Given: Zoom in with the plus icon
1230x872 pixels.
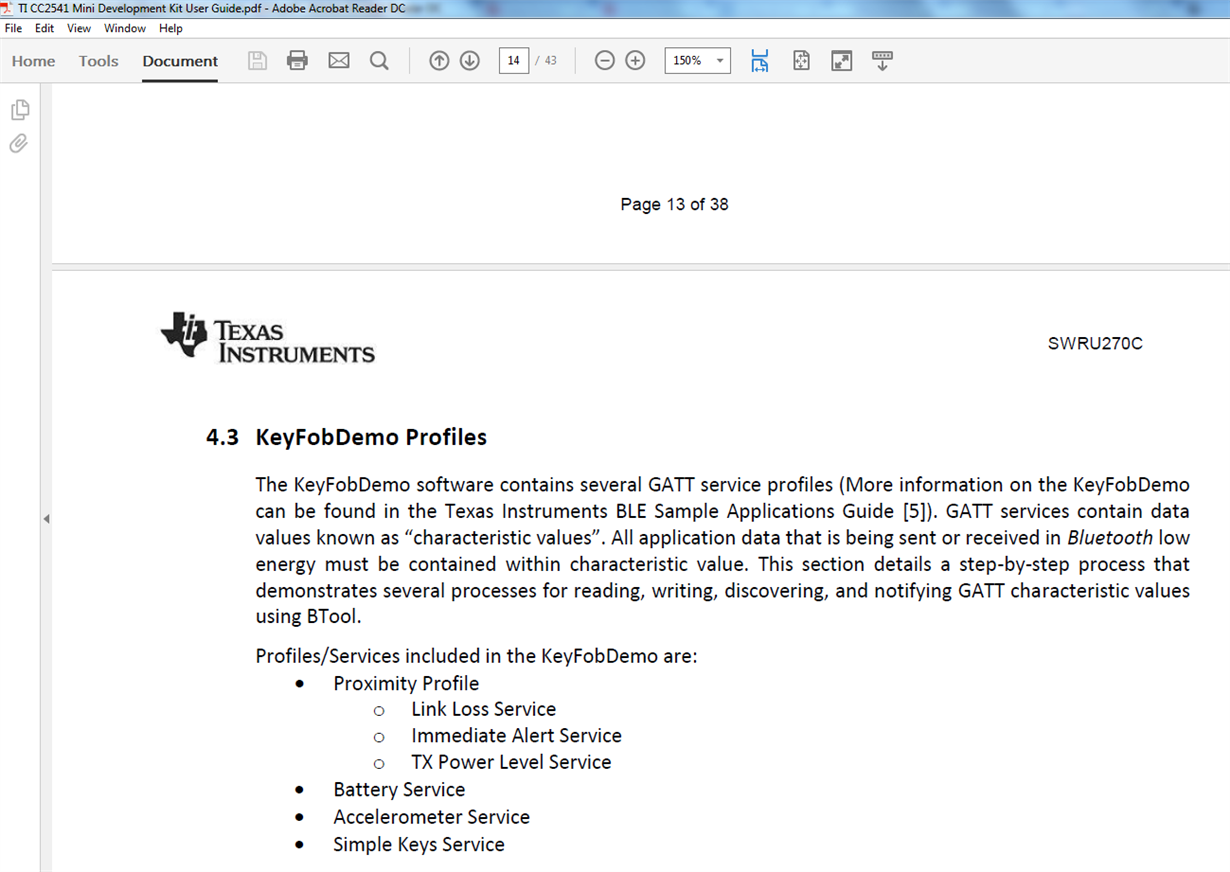Looking at the screenshot, I should click(635, 61).
